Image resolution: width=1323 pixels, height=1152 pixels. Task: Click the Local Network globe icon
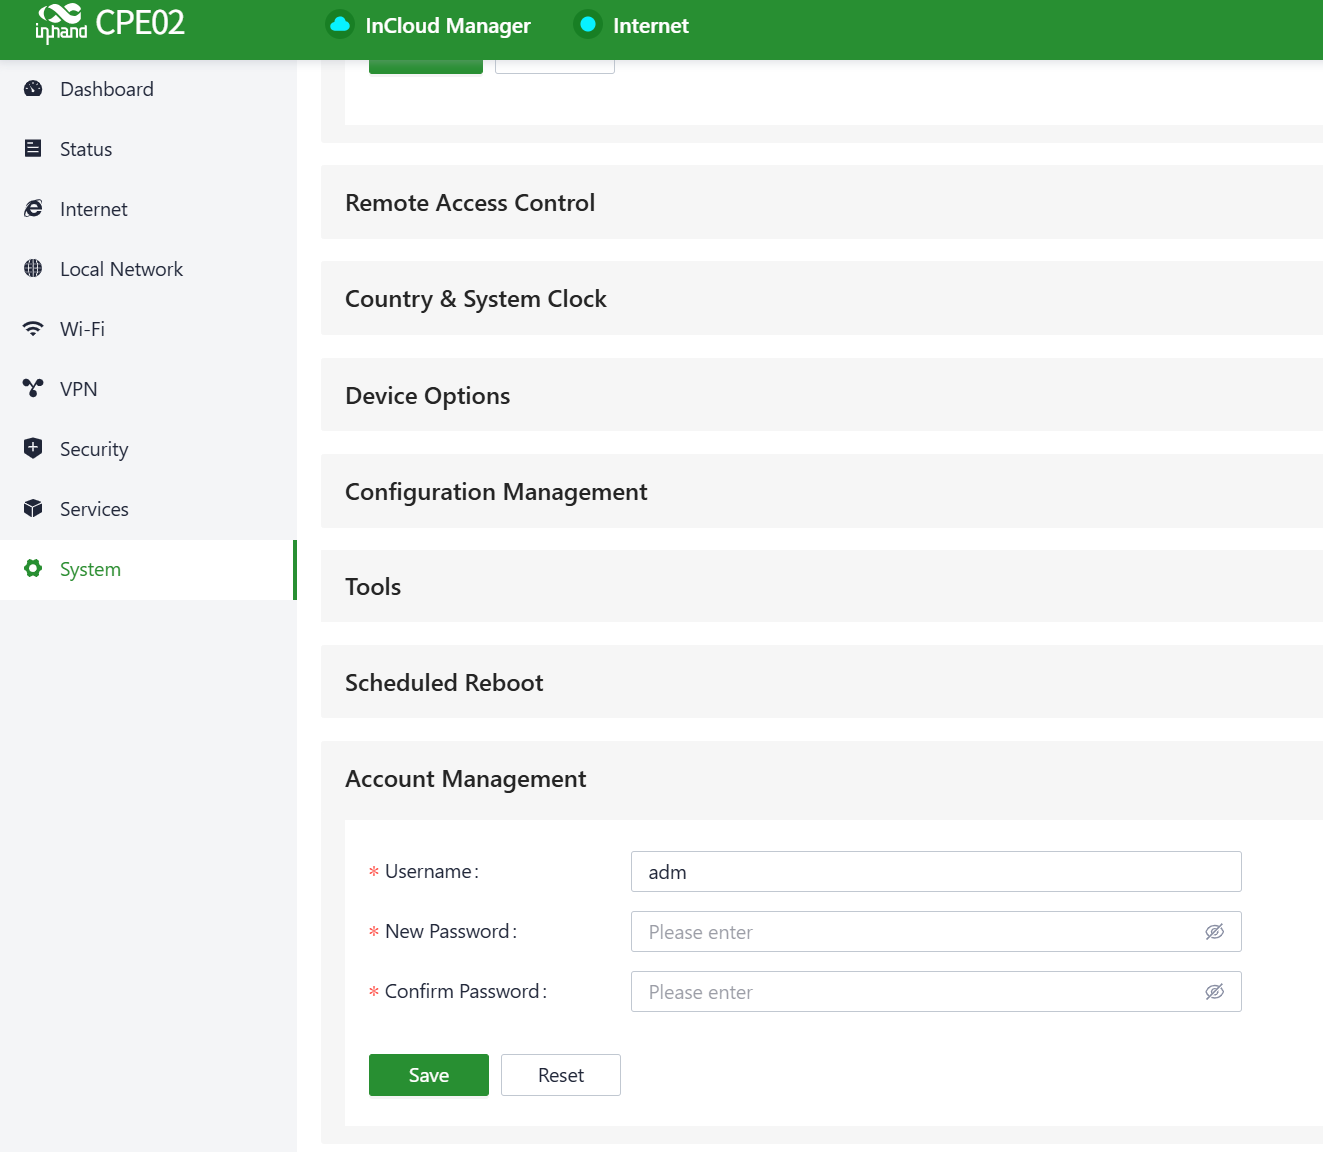(x=33, y=269)
